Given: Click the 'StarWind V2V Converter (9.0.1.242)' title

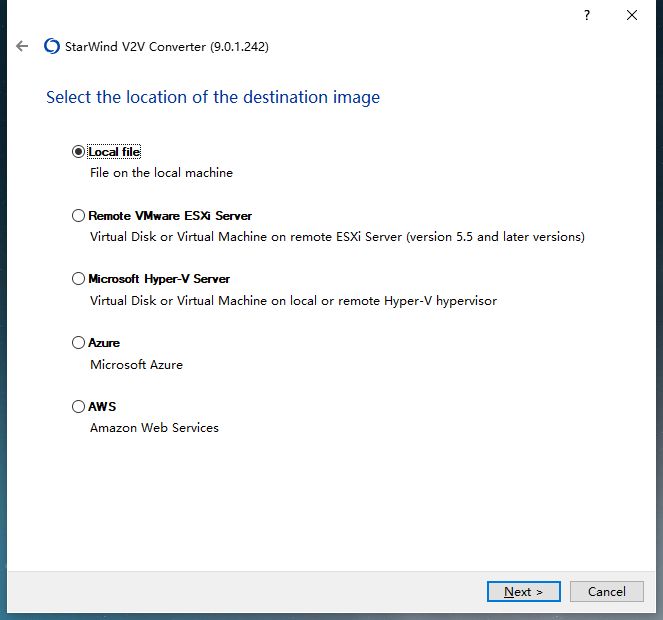Looking at the screenshot, I should [167, 47].
